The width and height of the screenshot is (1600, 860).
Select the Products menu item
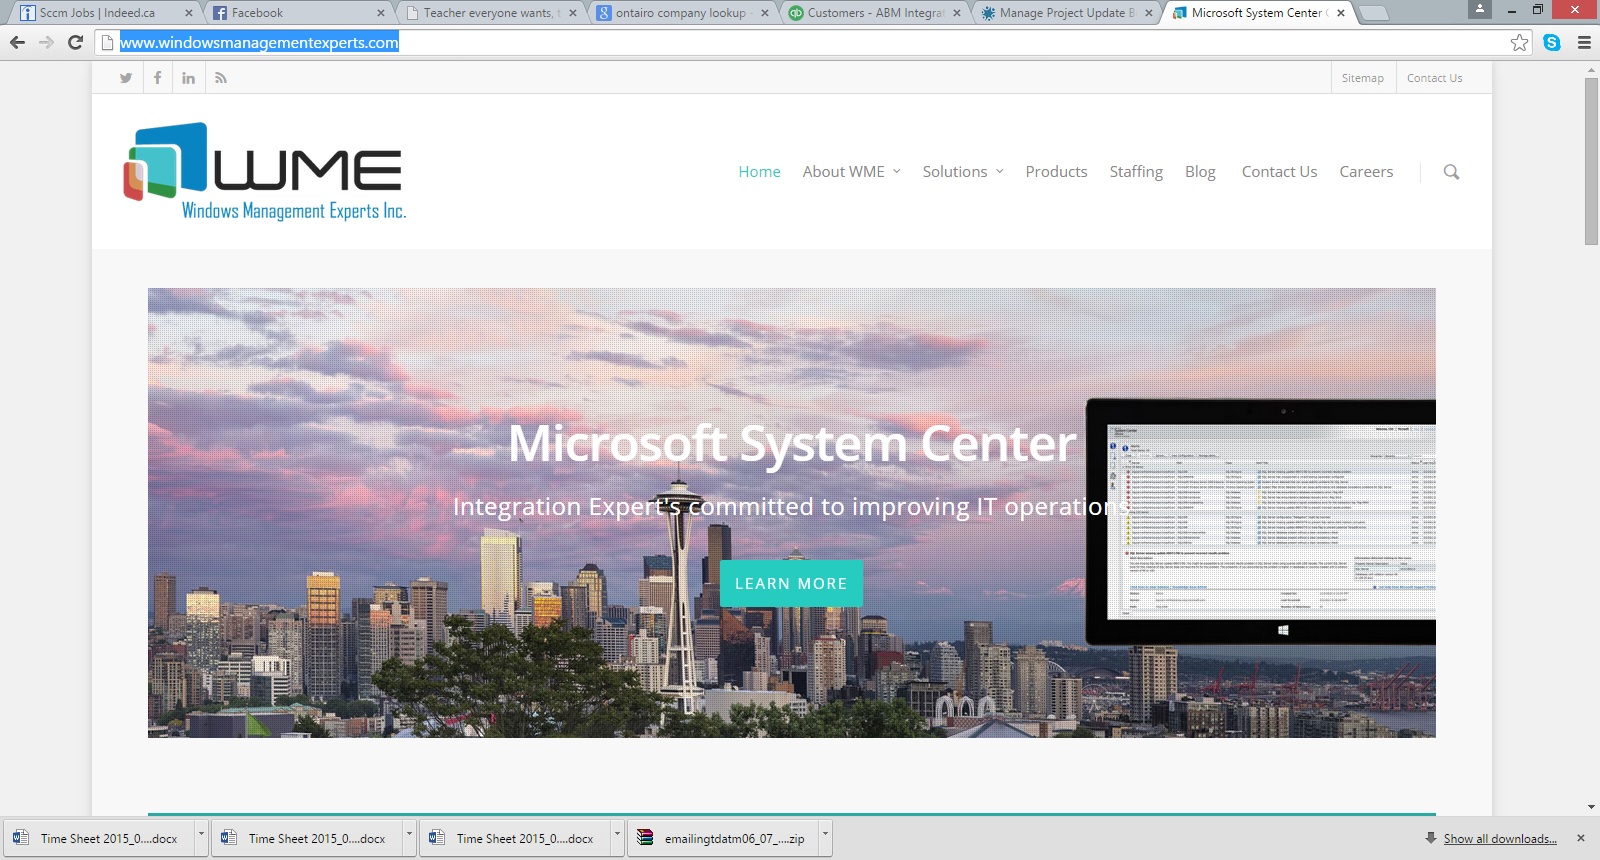[x=1056, y=172]
